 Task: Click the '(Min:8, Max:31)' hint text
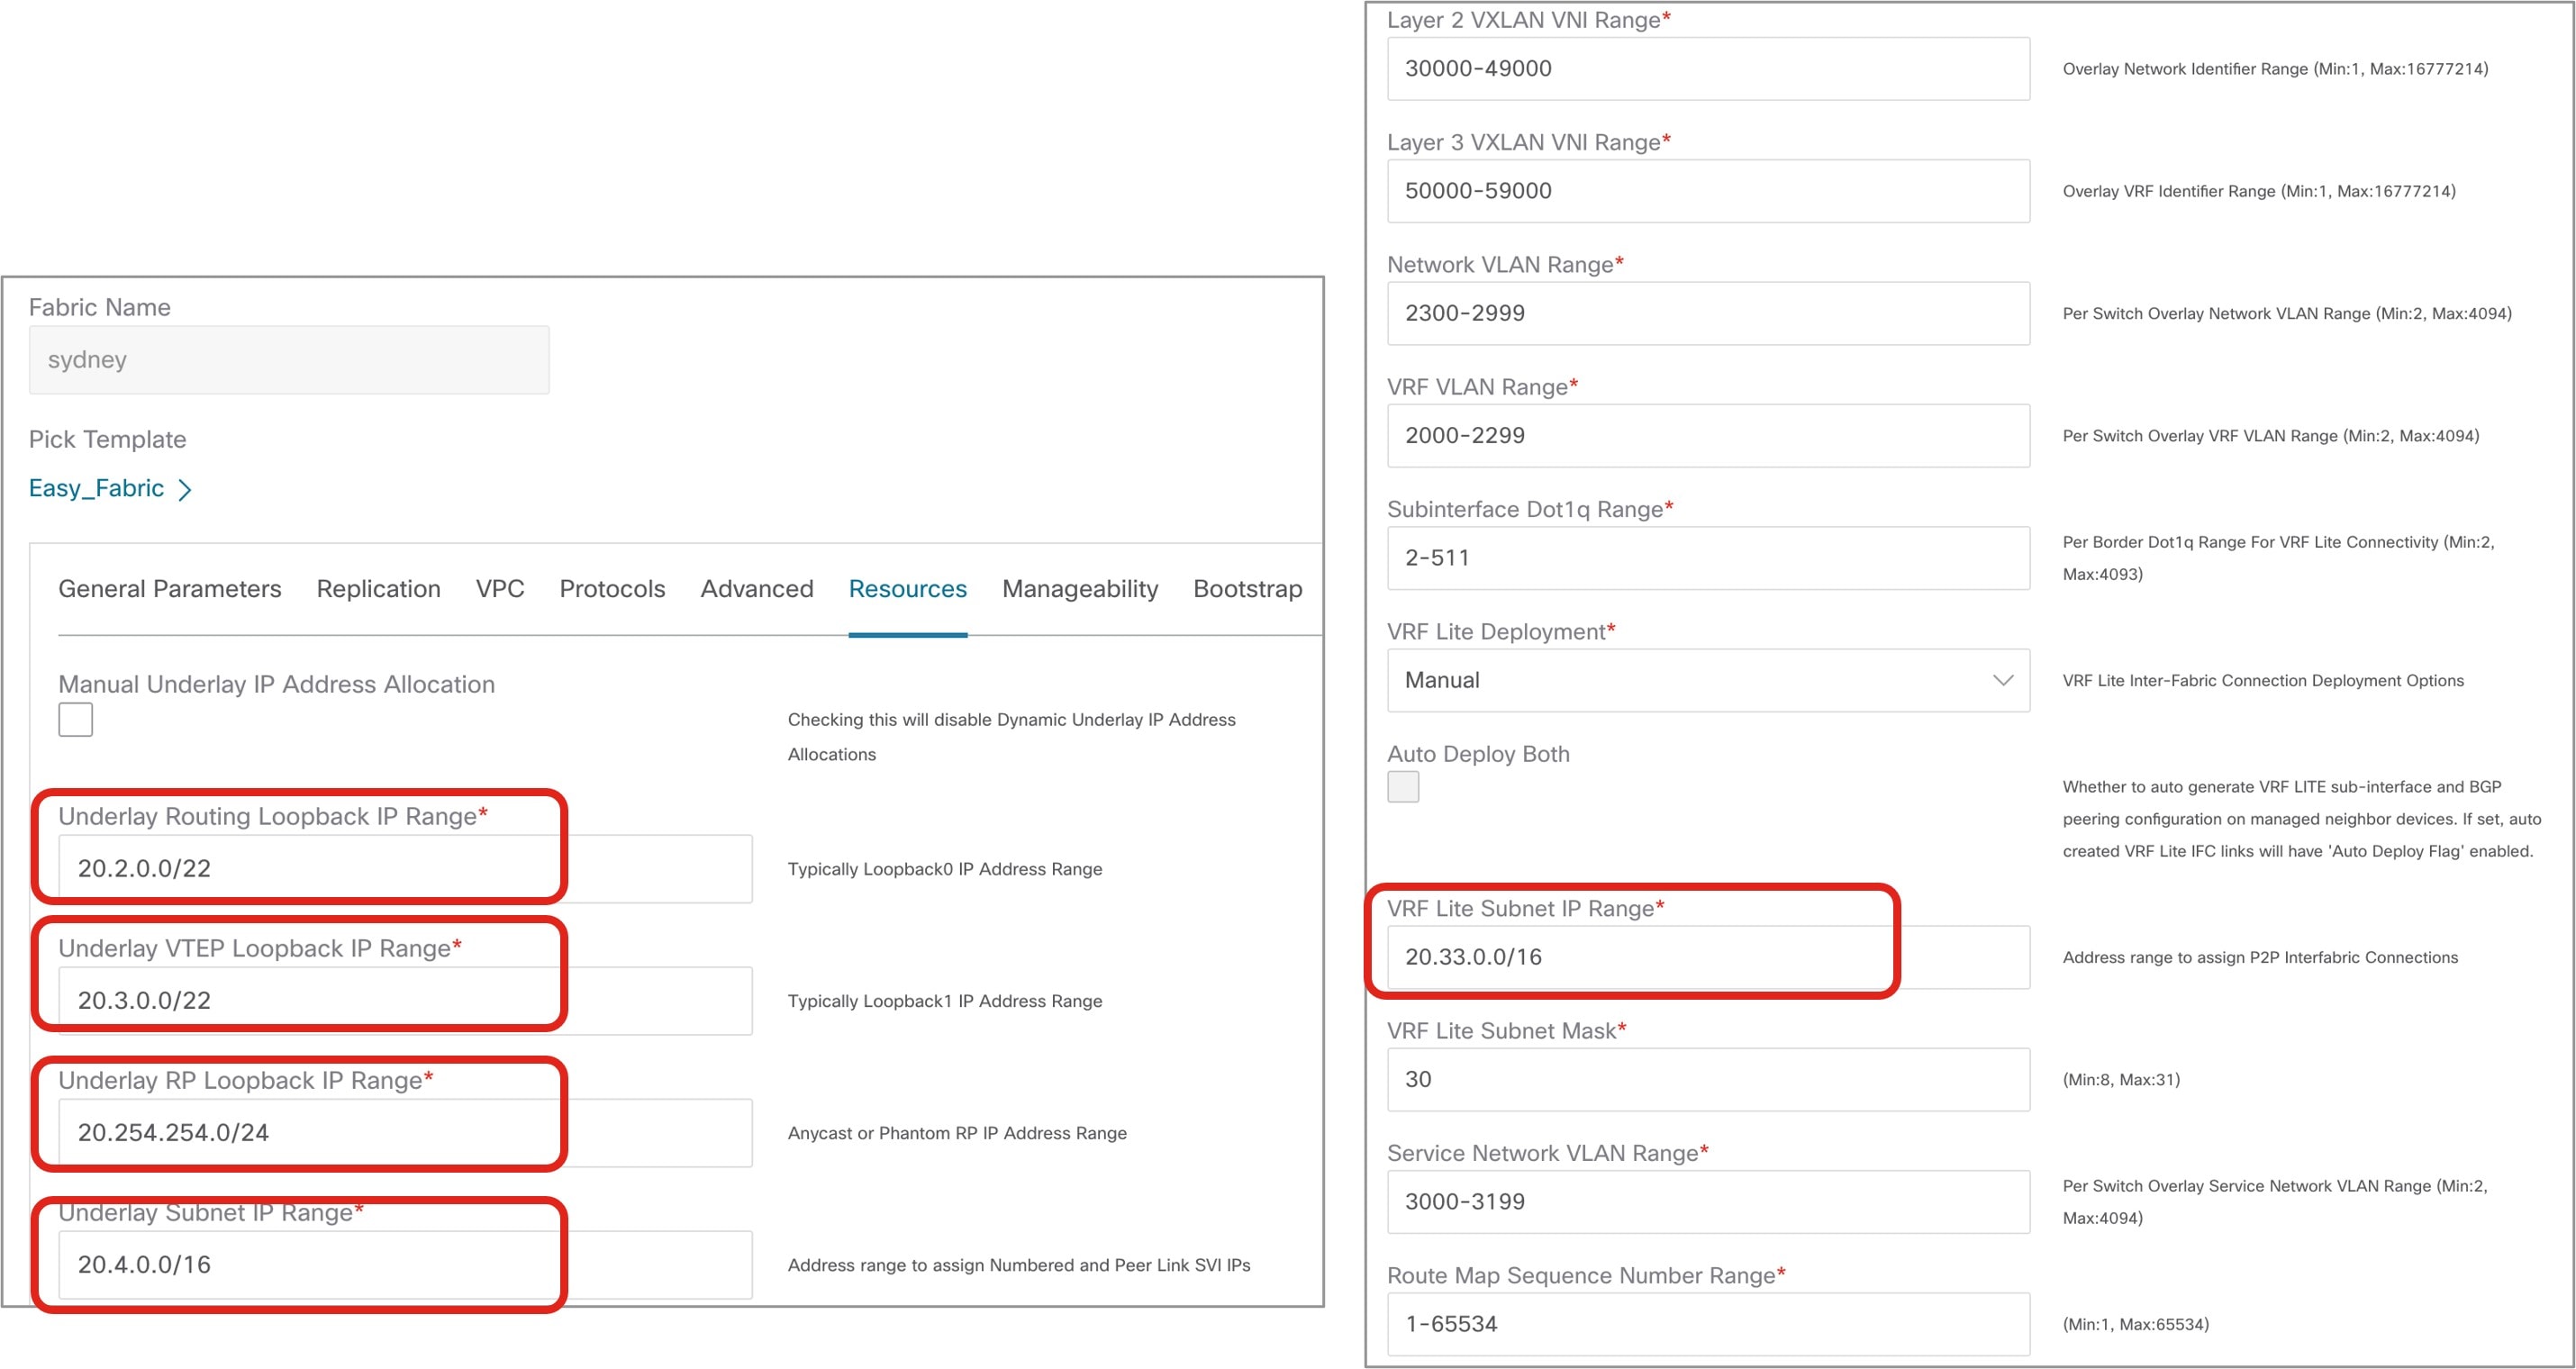coord(2121,1079)
